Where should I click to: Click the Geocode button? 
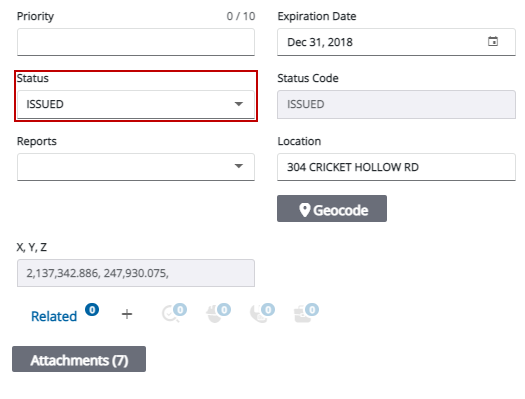tap(332, 209)
